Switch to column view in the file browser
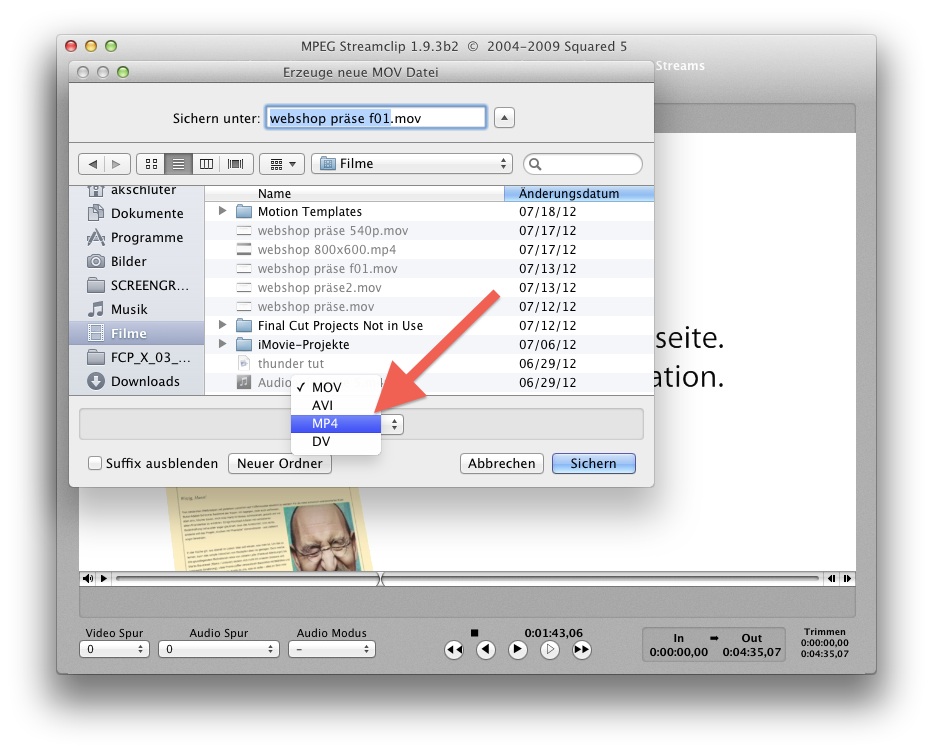 pyautogui.click(x=206, y=163)
